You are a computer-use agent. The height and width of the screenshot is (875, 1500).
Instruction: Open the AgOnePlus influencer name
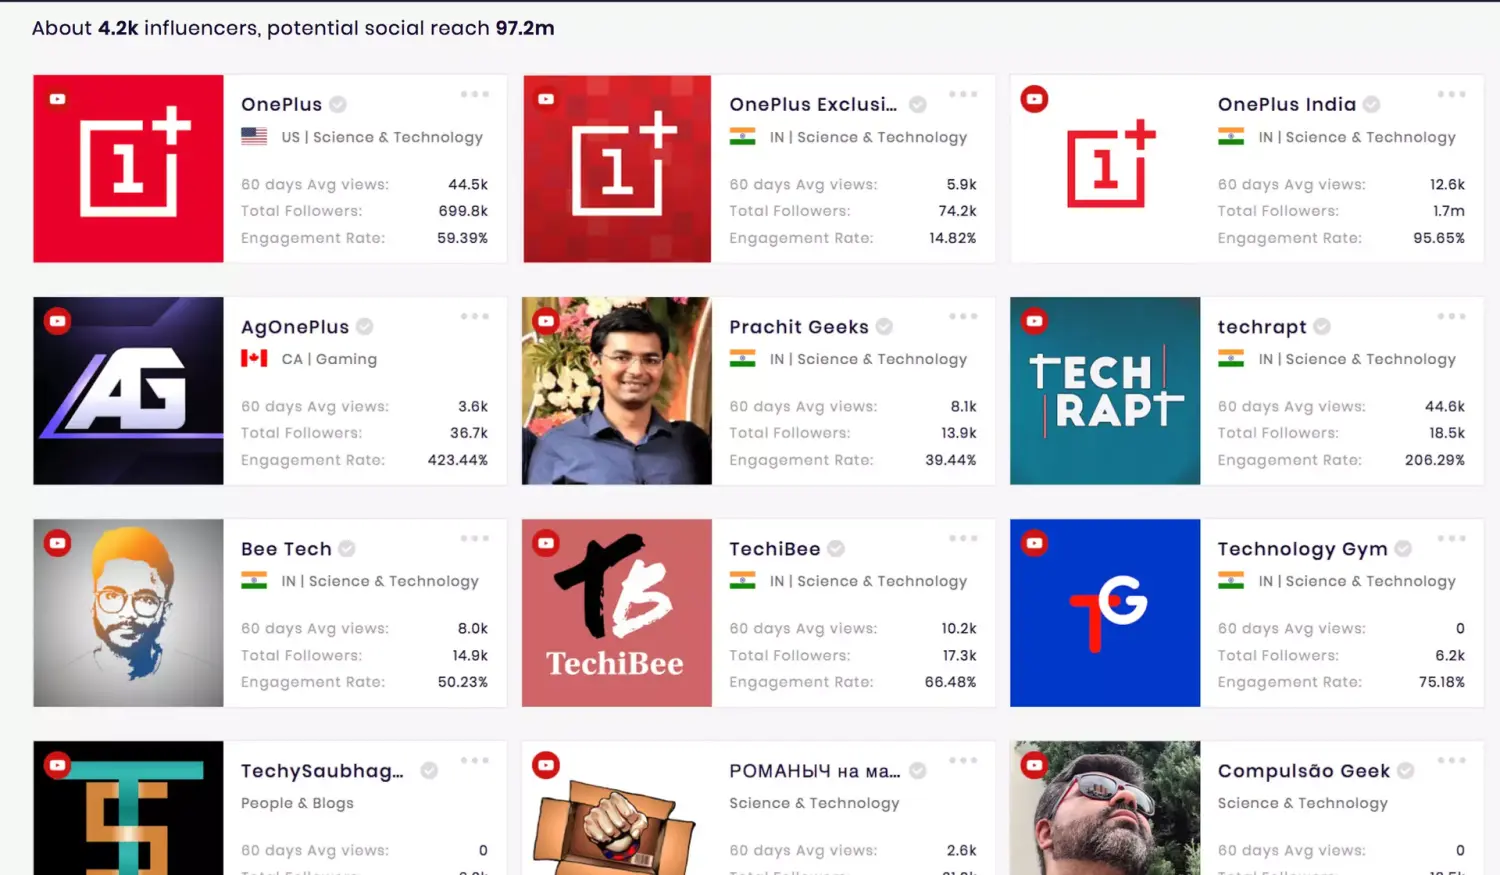(295, 327)
